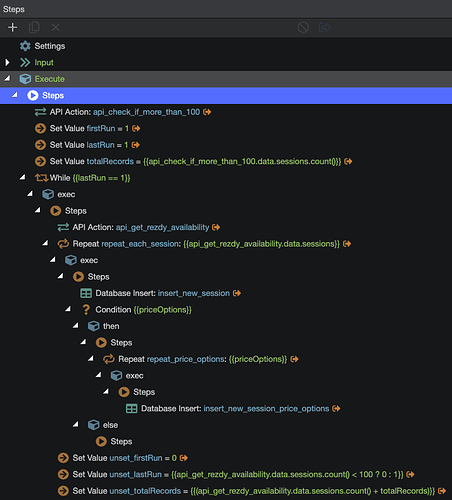Select Set Value unset_lastRun step
452x500 pixels.
236,474
